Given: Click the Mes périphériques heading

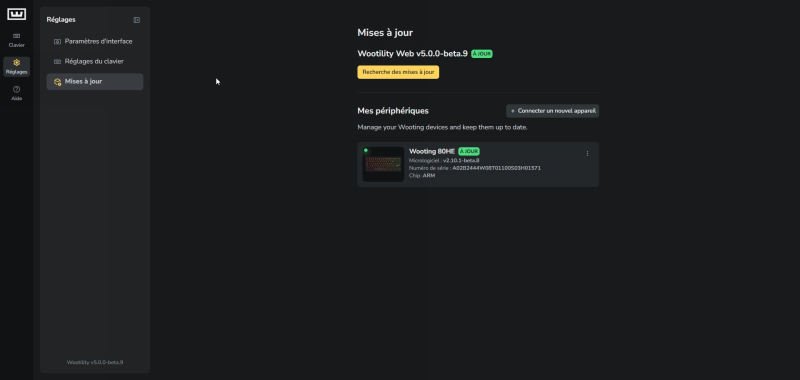Looking at the screenshot, I should tap(393, 111).
